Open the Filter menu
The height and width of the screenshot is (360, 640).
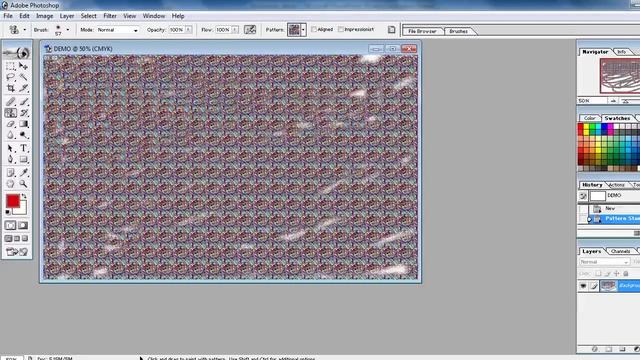[x=110, y=16]
